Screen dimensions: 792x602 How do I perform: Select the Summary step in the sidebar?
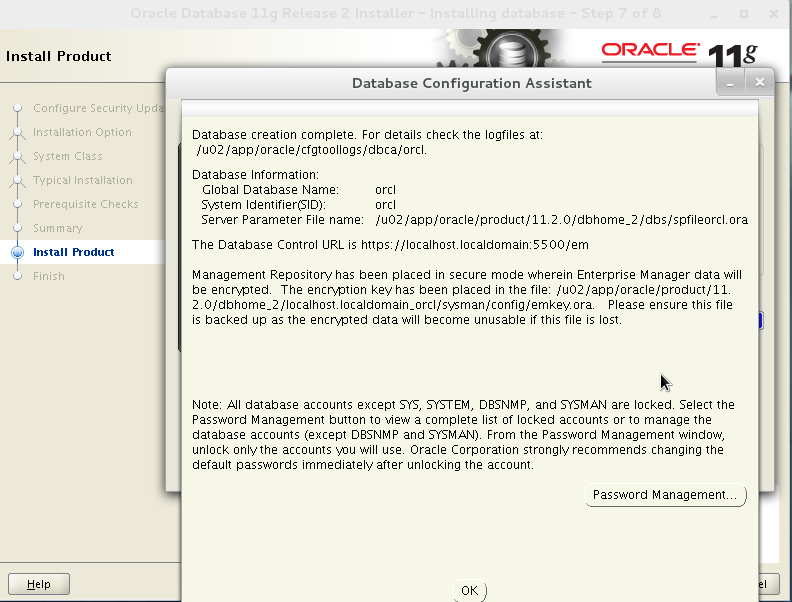click(x=58, y=228)
